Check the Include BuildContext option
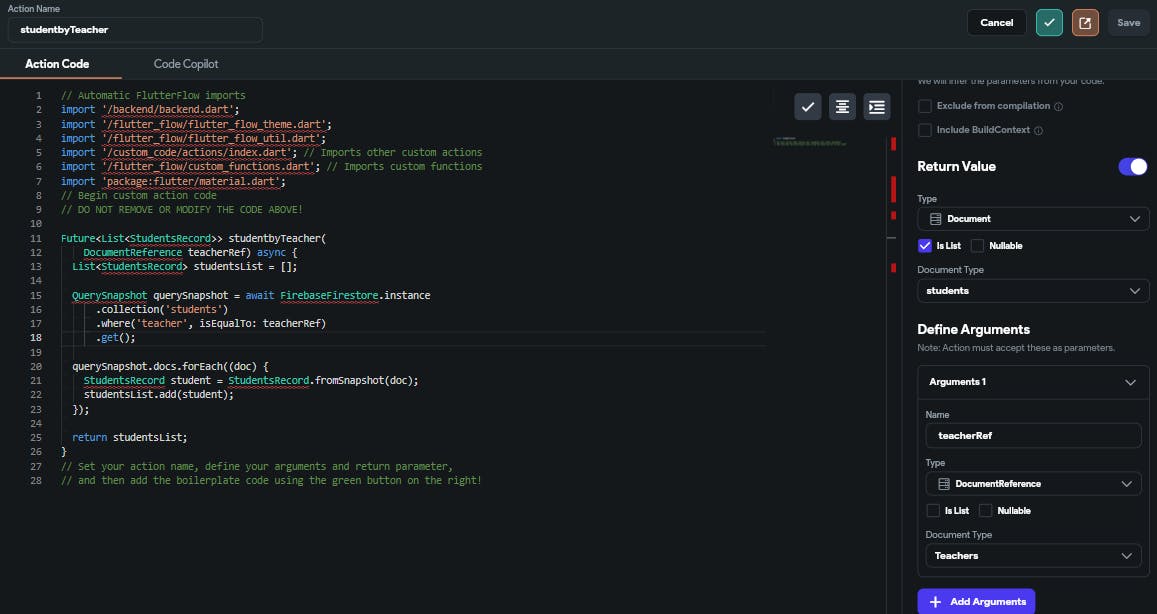1157x614 pixels. (x=925, y=130)
